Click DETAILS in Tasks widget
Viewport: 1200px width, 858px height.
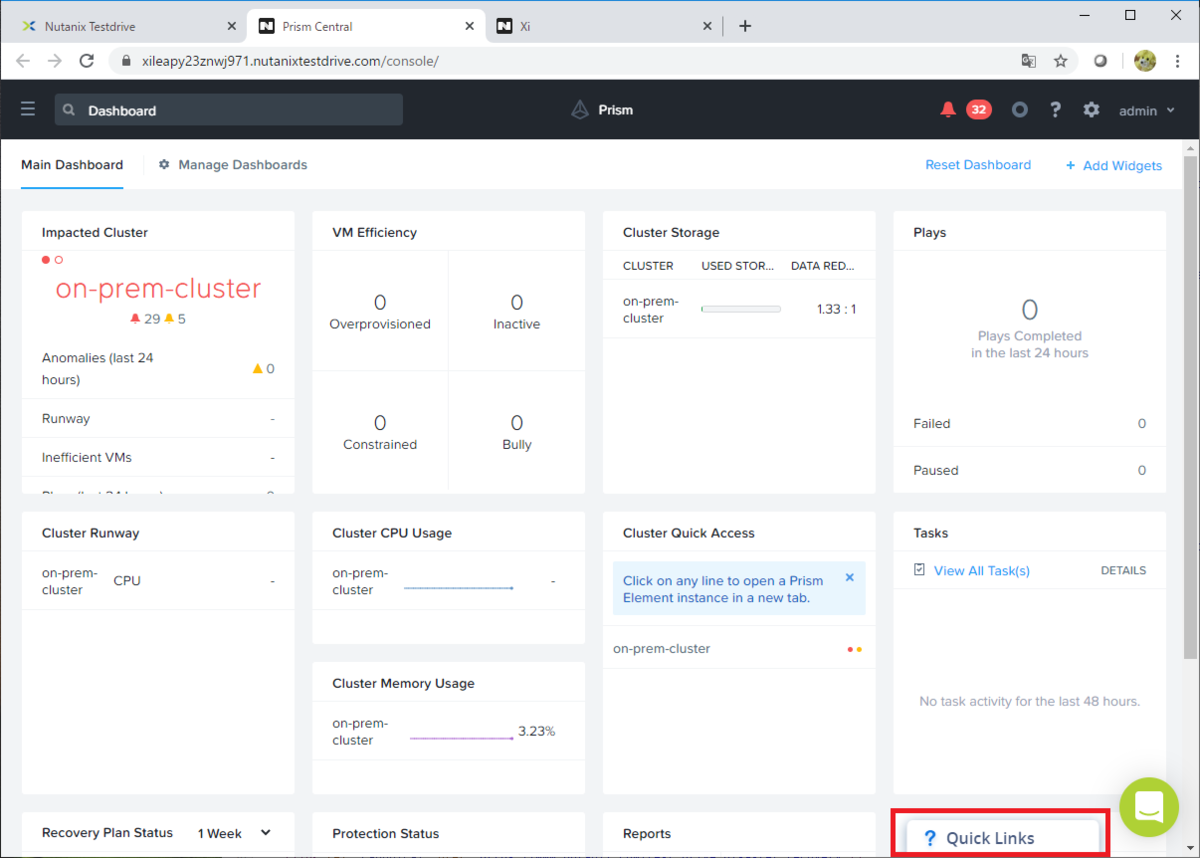(1124, 571)
